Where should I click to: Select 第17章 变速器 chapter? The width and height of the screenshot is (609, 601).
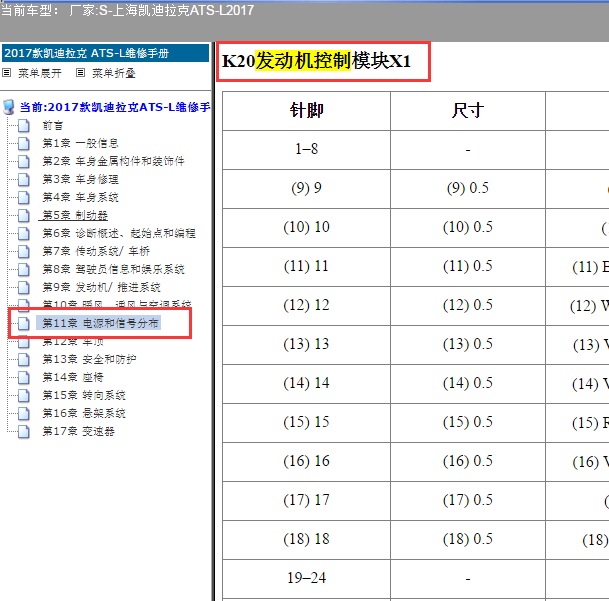coord(78,431)
